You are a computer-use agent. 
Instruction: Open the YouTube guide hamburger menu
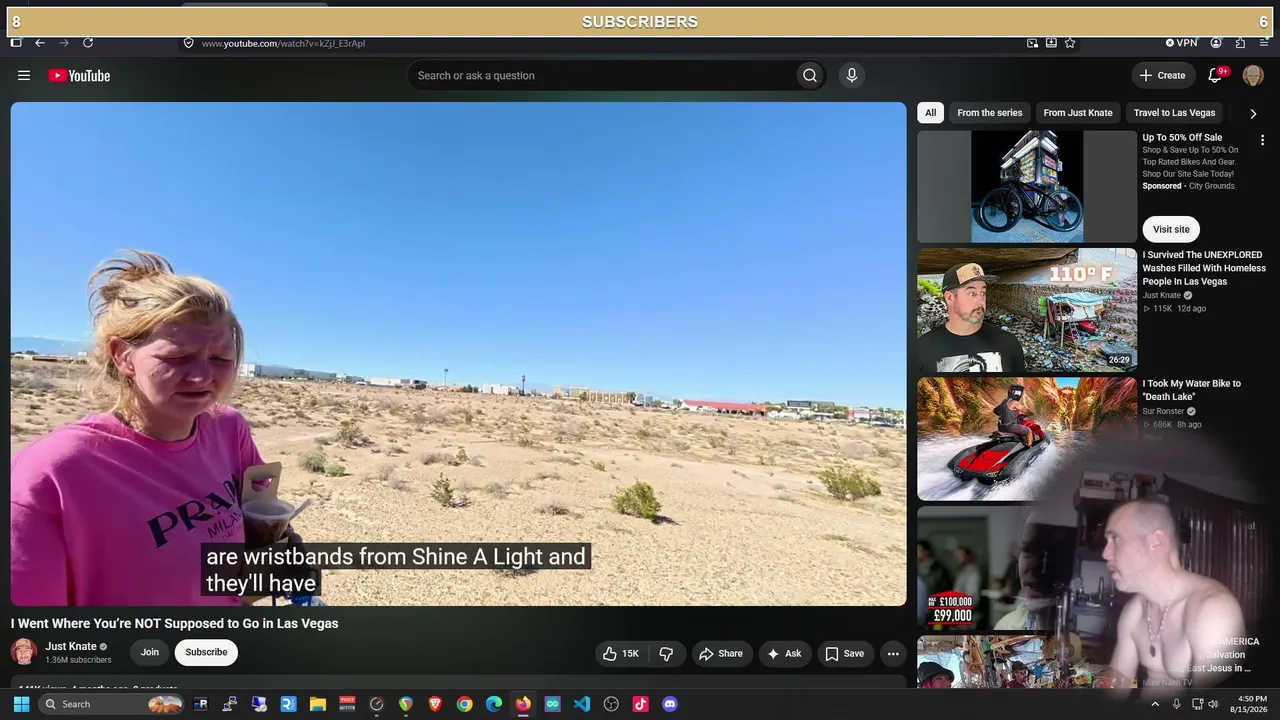[24, 75]
